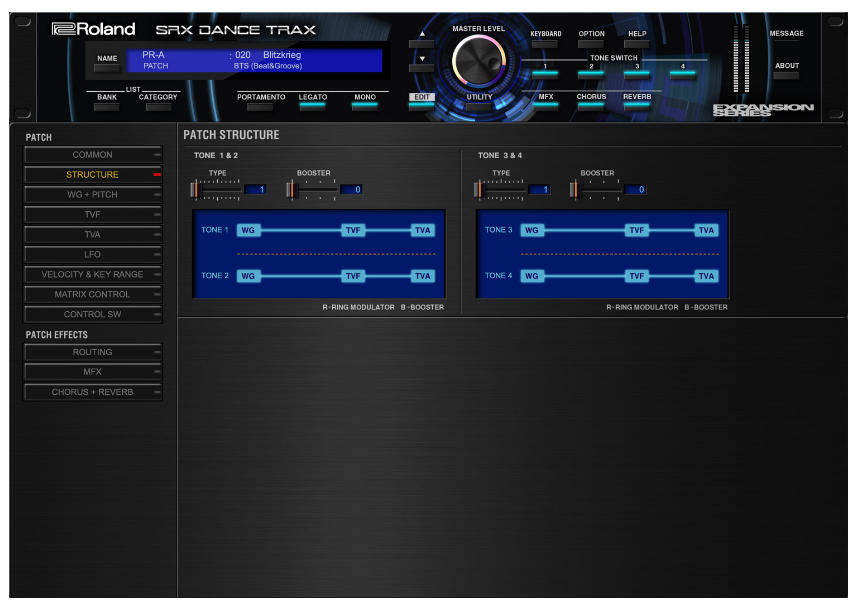Viewport: 858px width, 610px height.
Task: Click the Tone 2 WG block
Action: (x=248, y=276)
